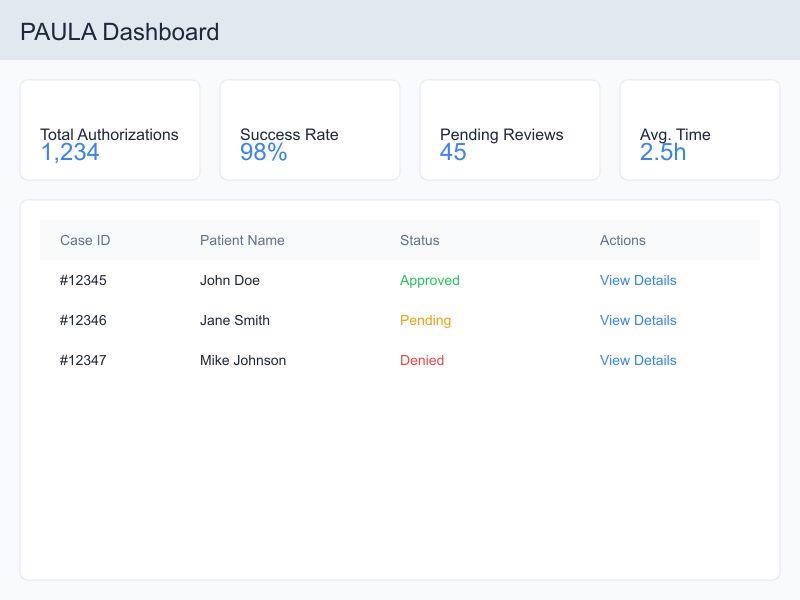Open View Details for Jane Smith

(638, 320)
